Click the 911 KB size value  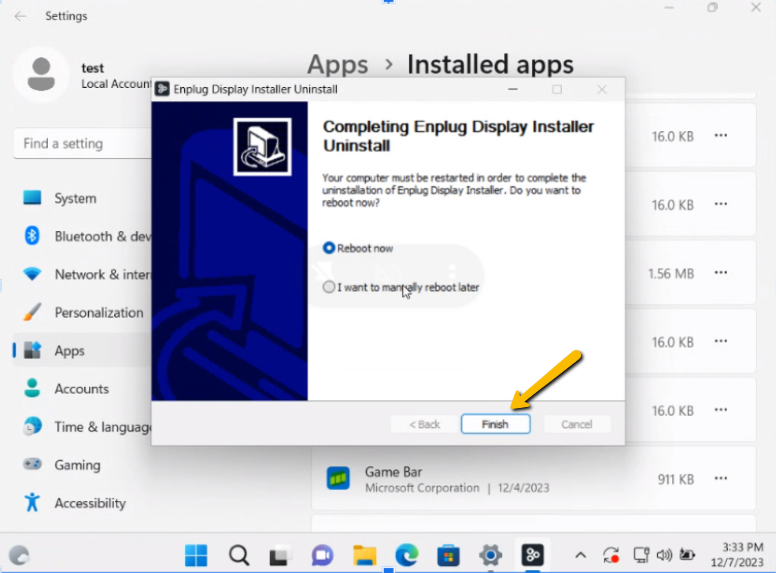pos(676,479)
